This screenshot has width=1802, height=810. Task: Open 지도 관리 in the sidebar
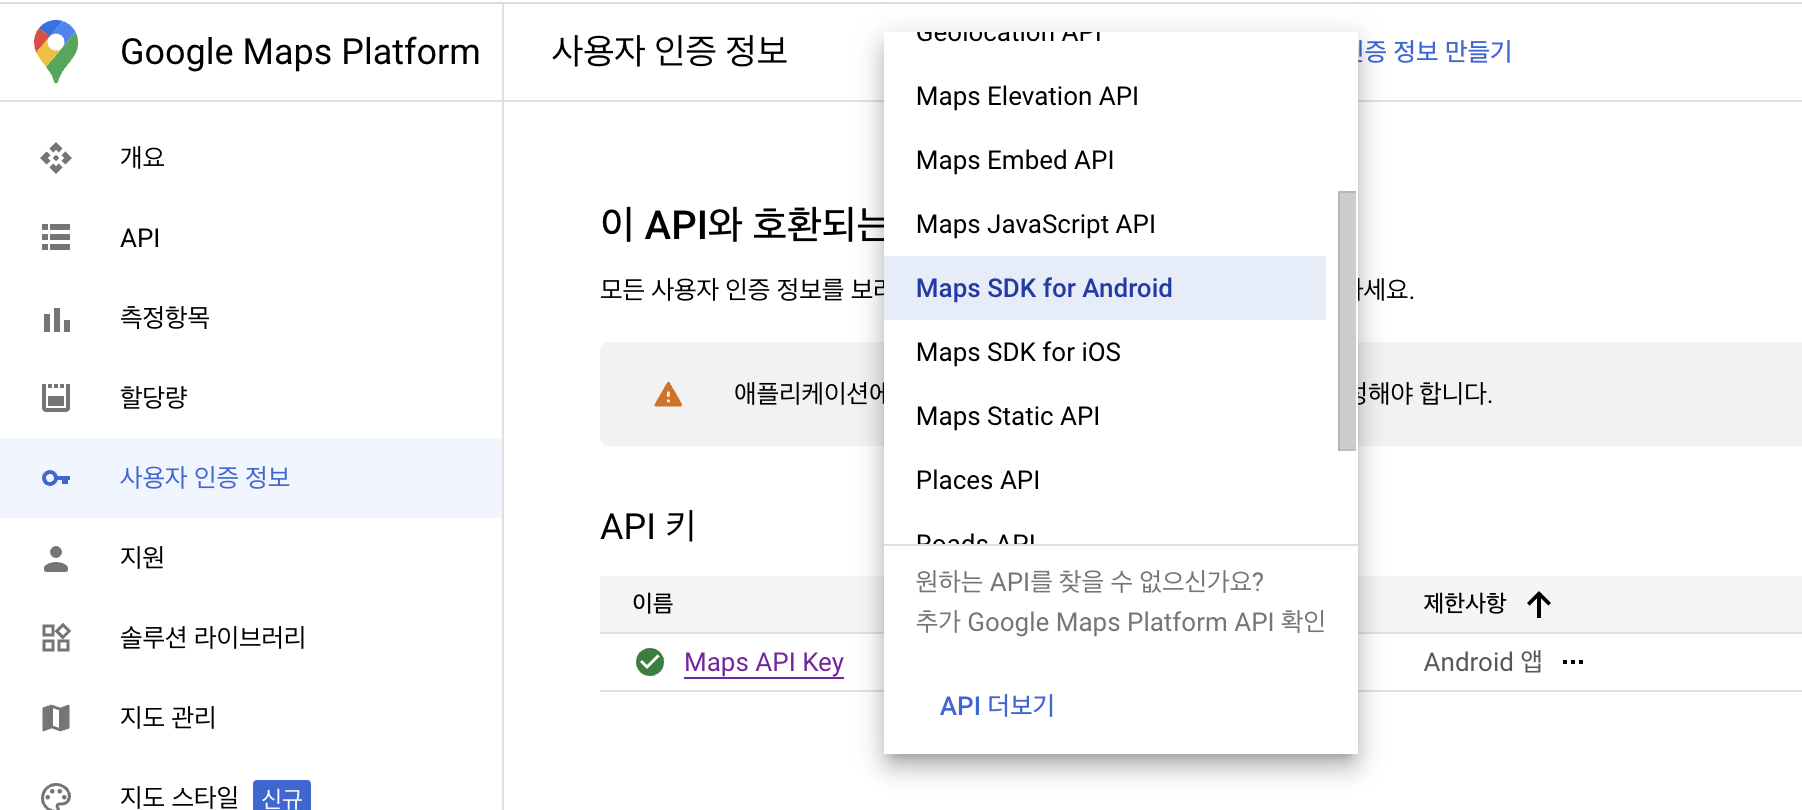point(251,718)
